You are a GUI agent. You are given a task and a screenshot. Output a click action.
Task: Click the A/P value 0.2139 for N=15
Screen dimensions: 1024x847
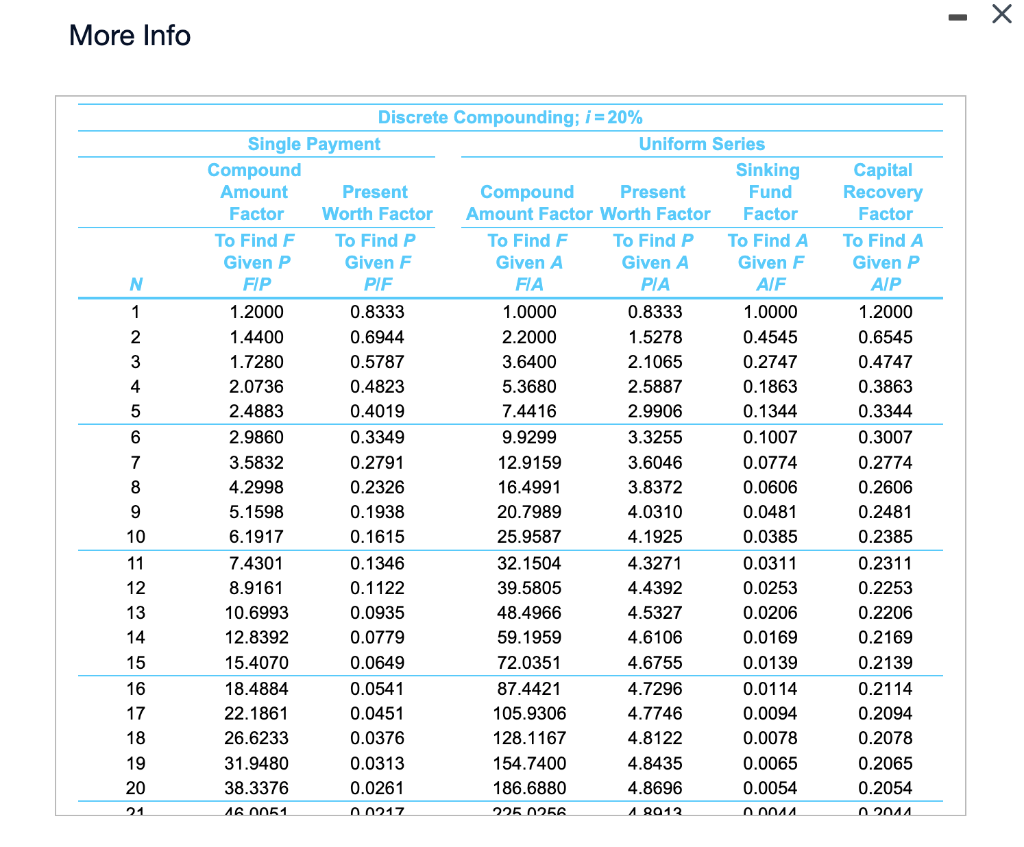[886, 663]
